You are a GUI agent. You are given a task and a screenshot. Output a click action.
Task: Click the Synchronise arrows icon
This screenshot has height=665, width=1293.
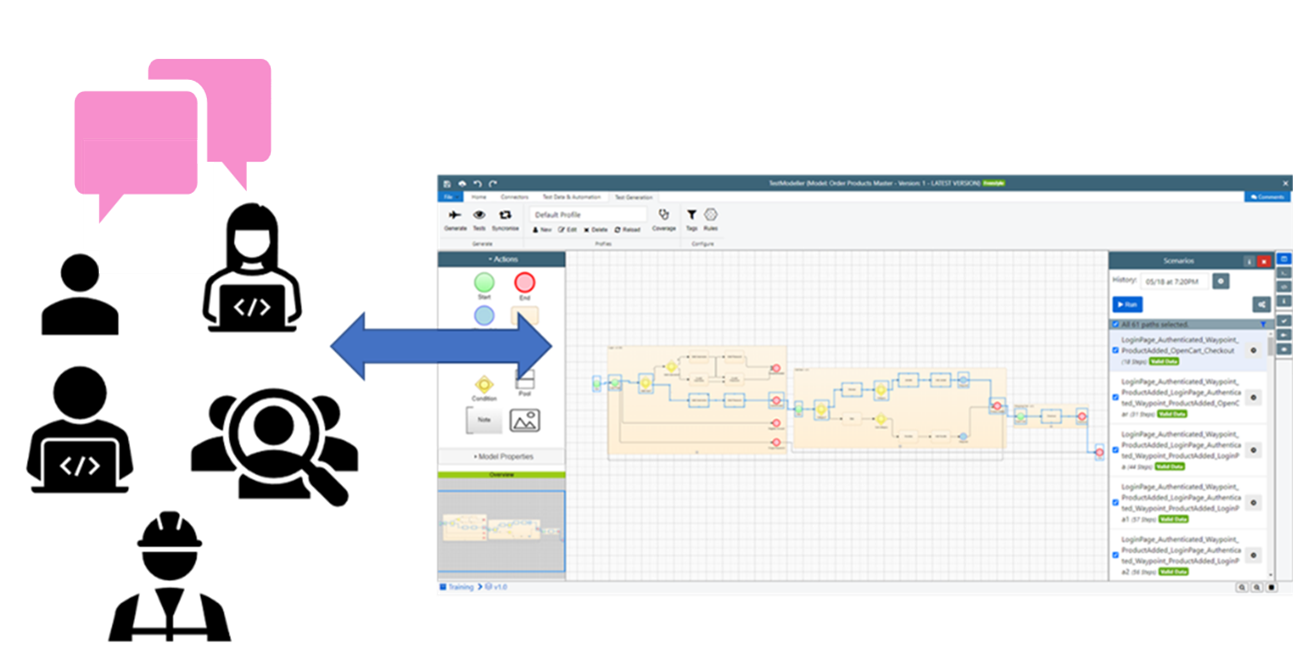click(505, 215)
